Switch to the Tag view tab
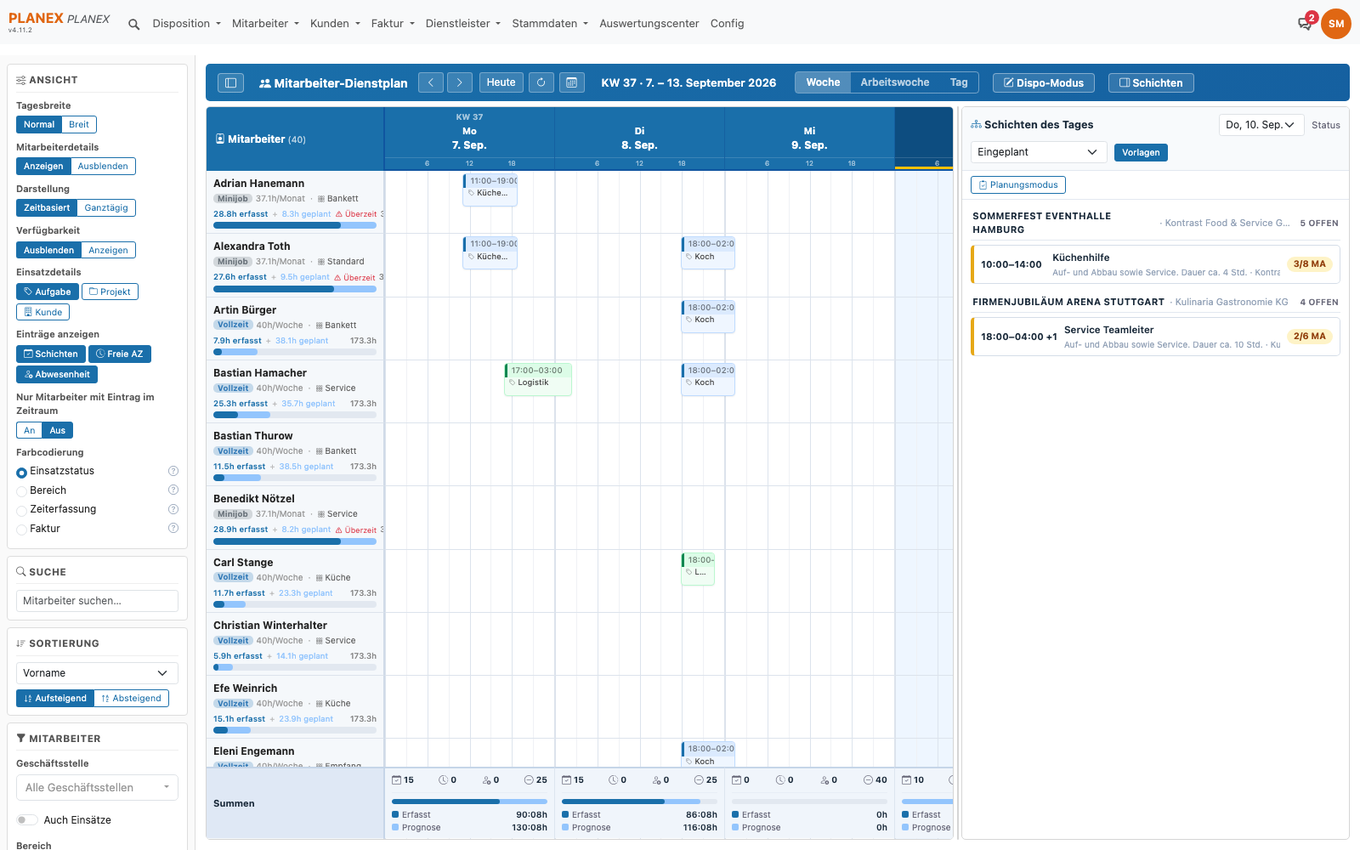Screen dimensions: 1360x850 tap(959, 83)
